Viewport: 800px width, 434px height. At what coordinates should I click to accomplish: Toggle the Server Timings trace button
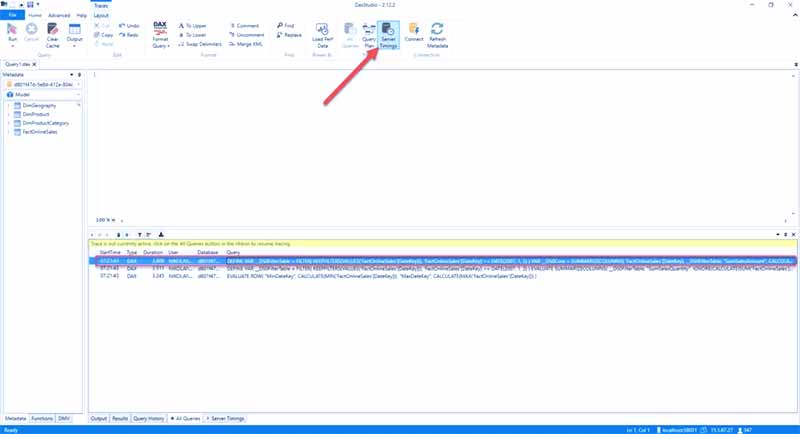tap(388, 35)
